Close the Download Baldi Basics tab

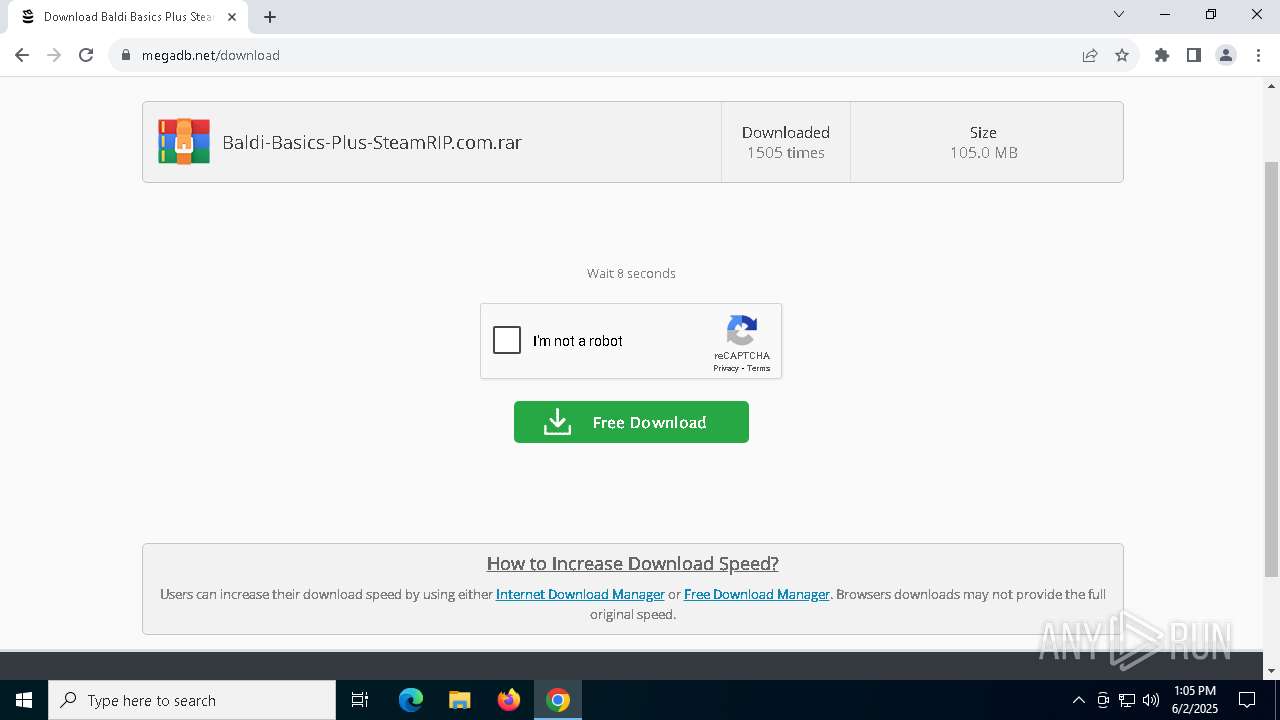tap(232, 17)
